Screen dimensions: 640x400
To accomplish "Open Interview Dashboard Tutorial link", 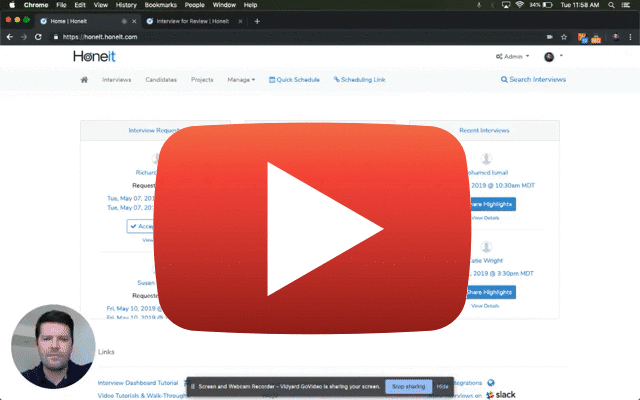I will pos(138,383).
